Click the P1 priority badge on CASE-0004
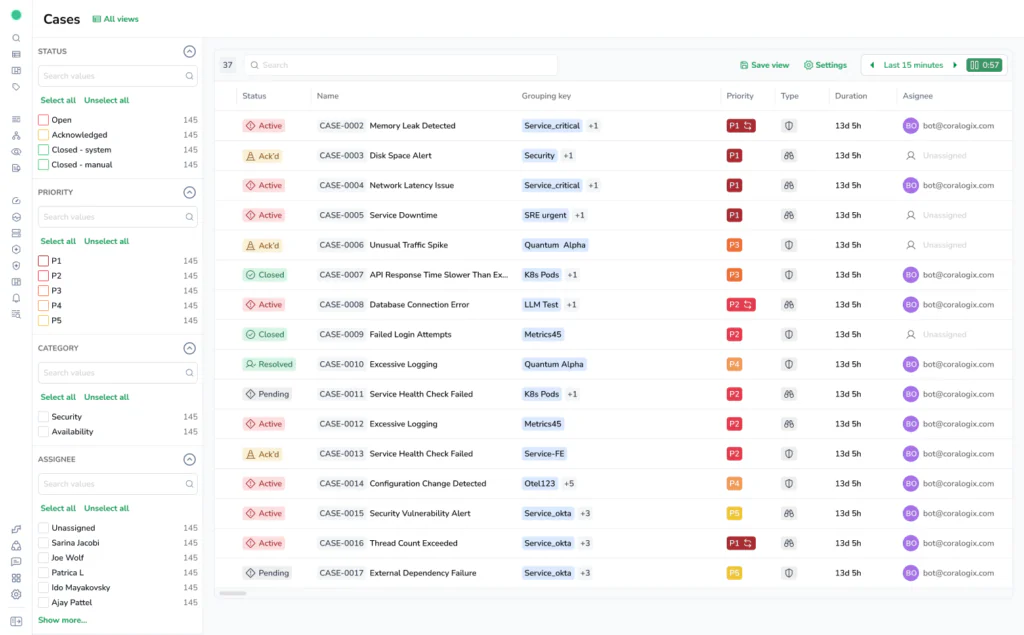The image size is (1024, 635). (x=734, y=186)
